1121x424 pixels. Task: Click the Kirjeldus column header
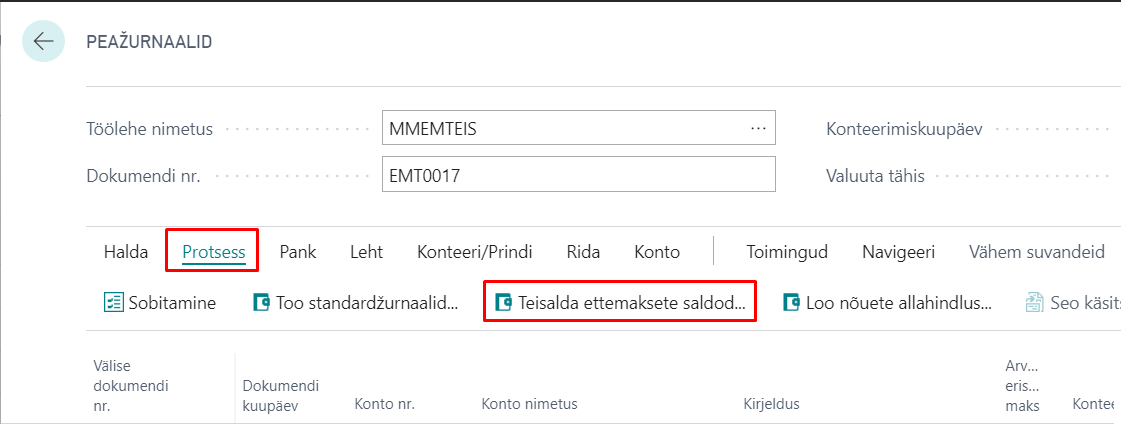coord(771,404)
